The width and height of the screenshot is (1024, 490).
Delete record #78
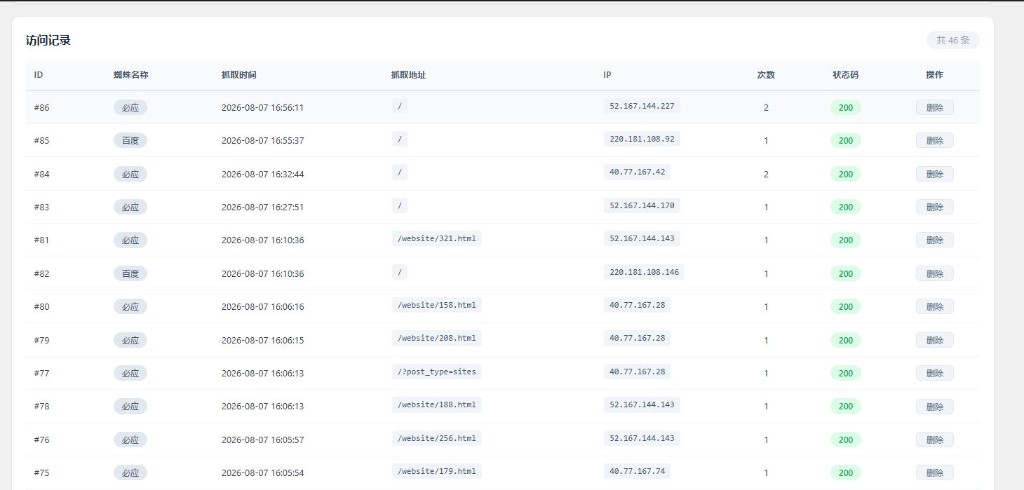(934, 406)
